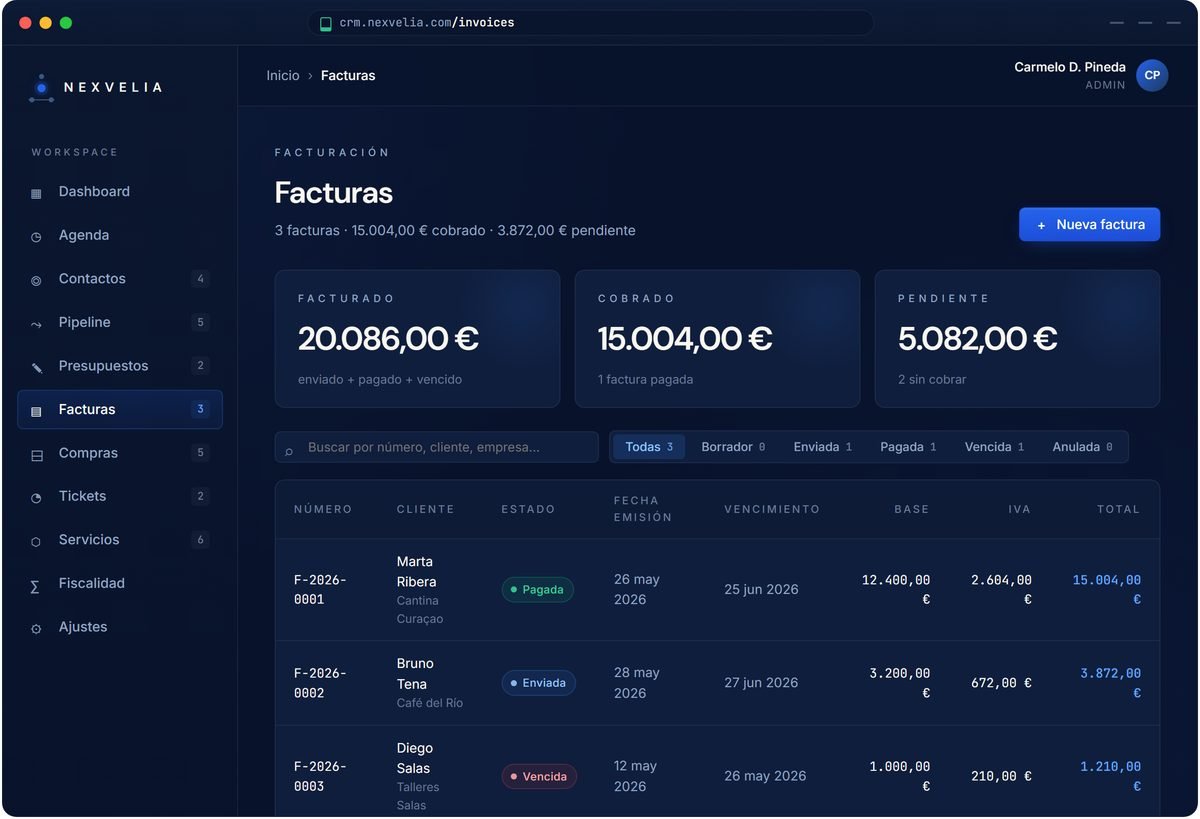Sort by Base column header
The width and height of the screenshot is (1200, 819).
click(x=912, y=509)
